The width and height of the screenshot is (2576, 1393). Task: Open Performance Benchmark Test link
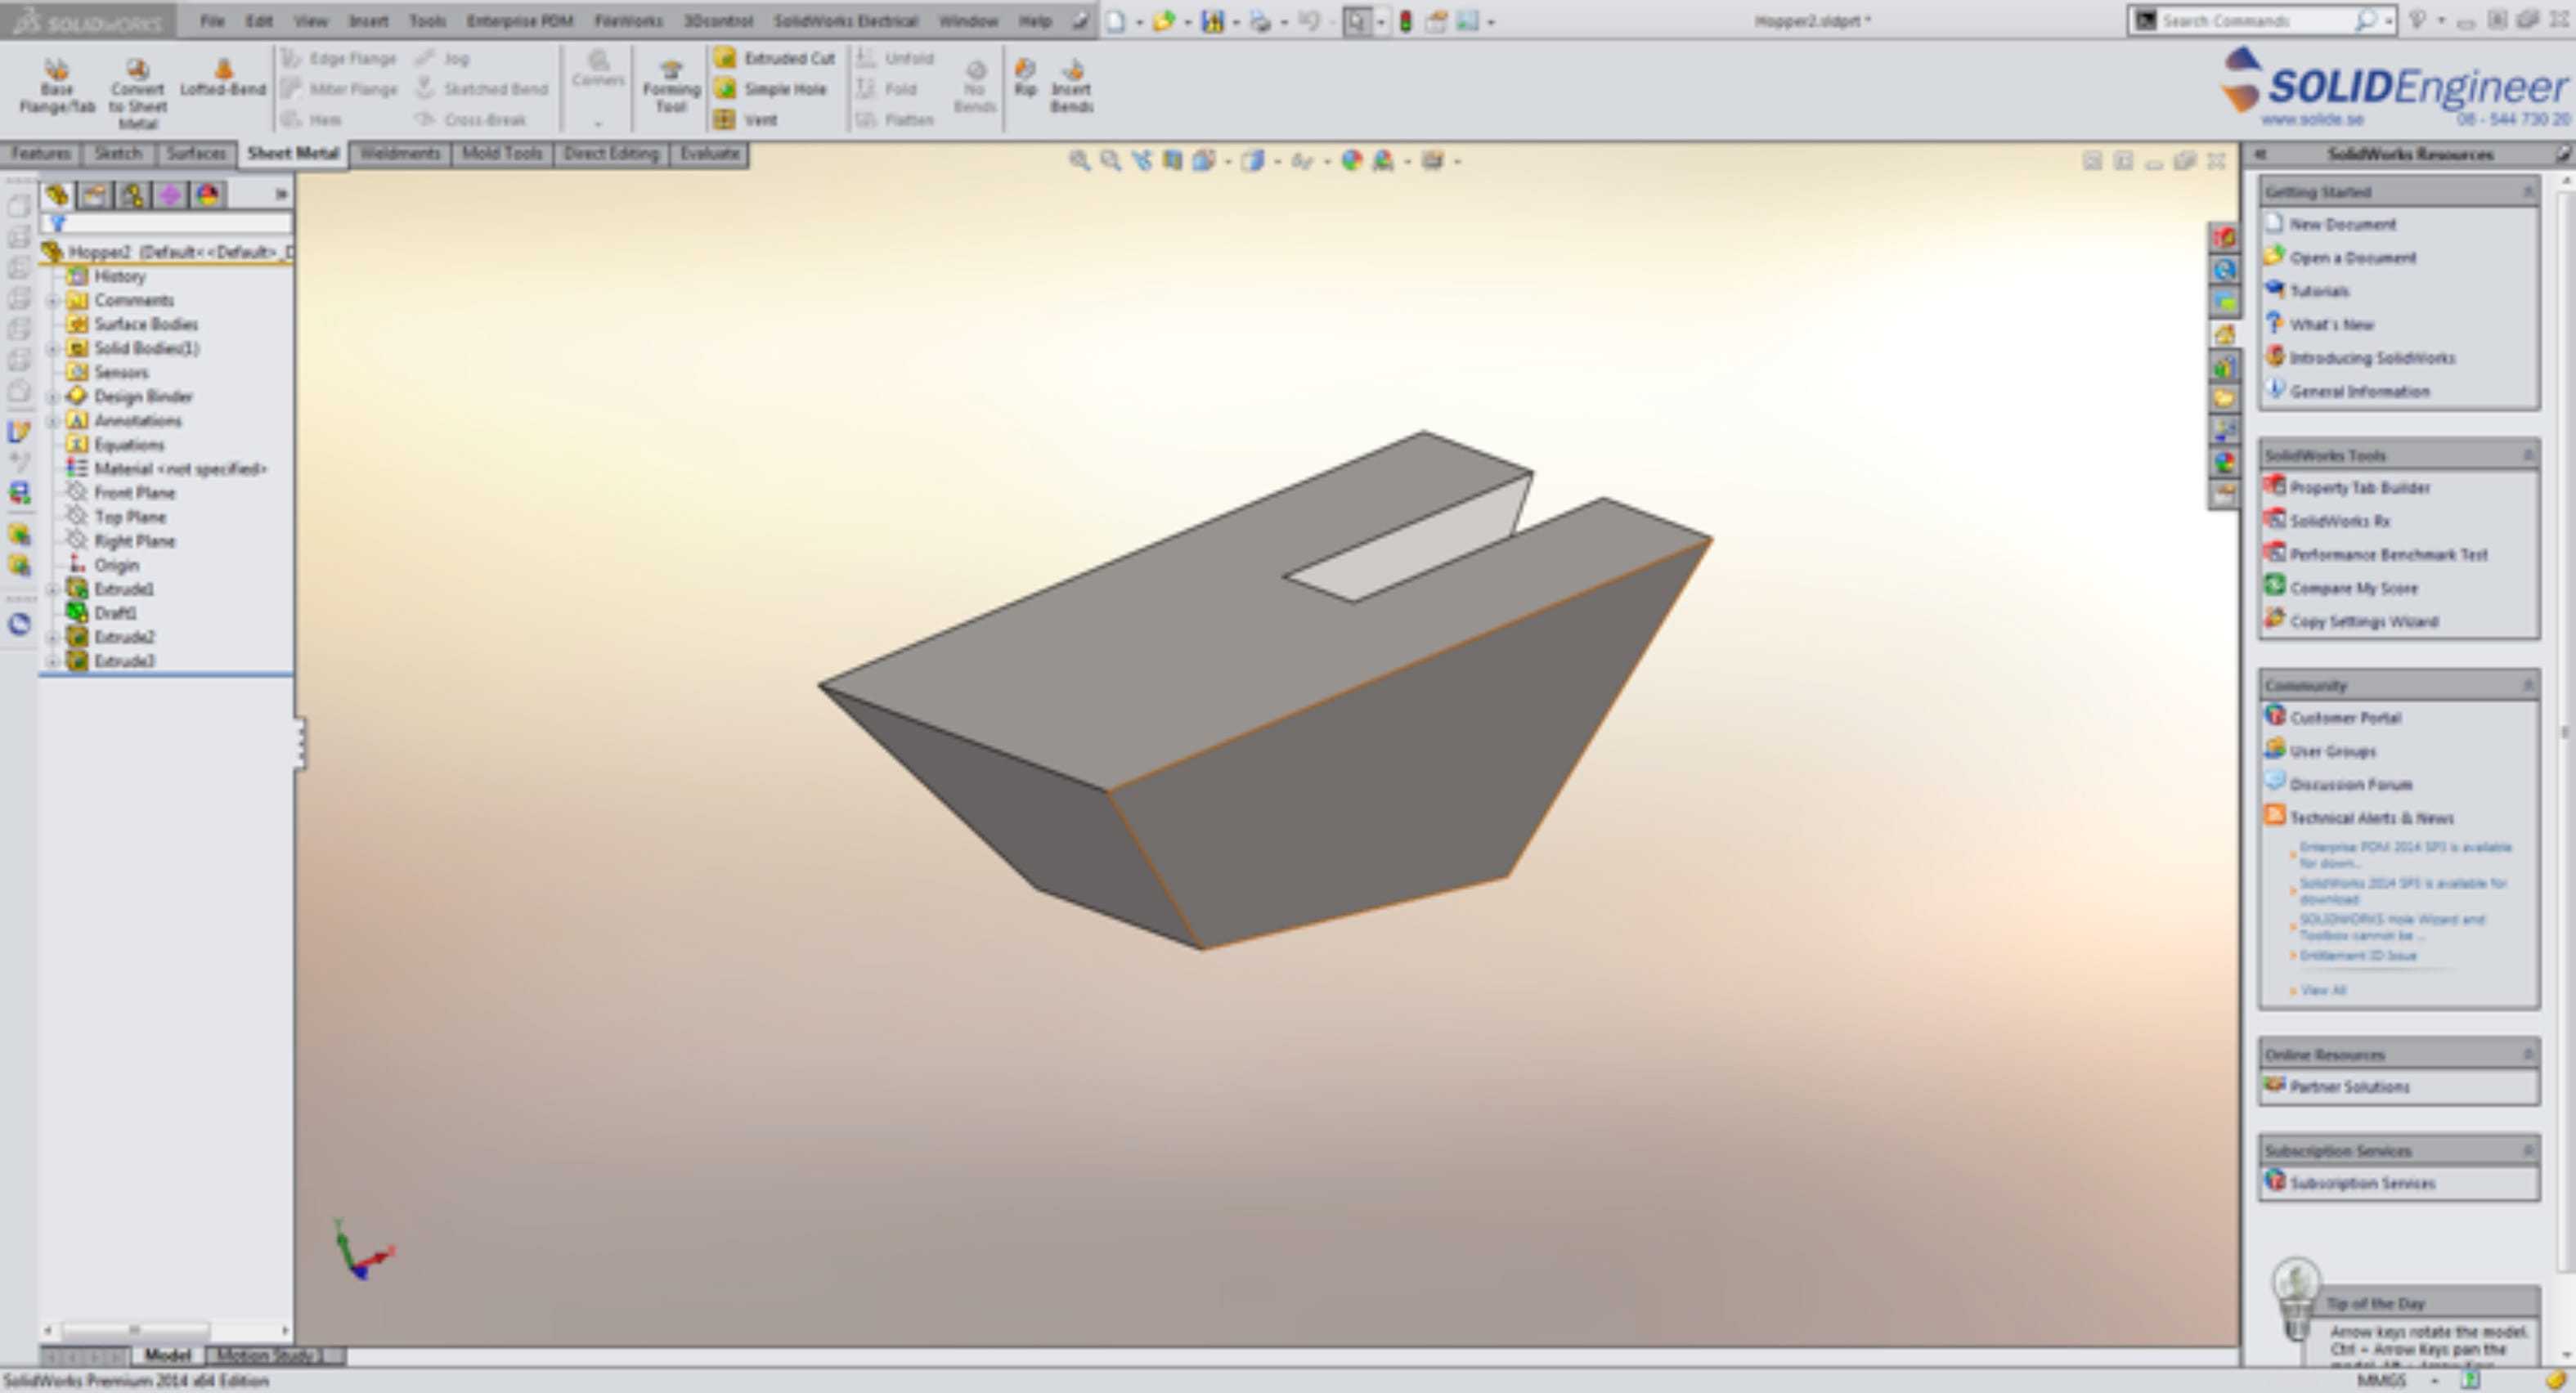coord(2388,555)
